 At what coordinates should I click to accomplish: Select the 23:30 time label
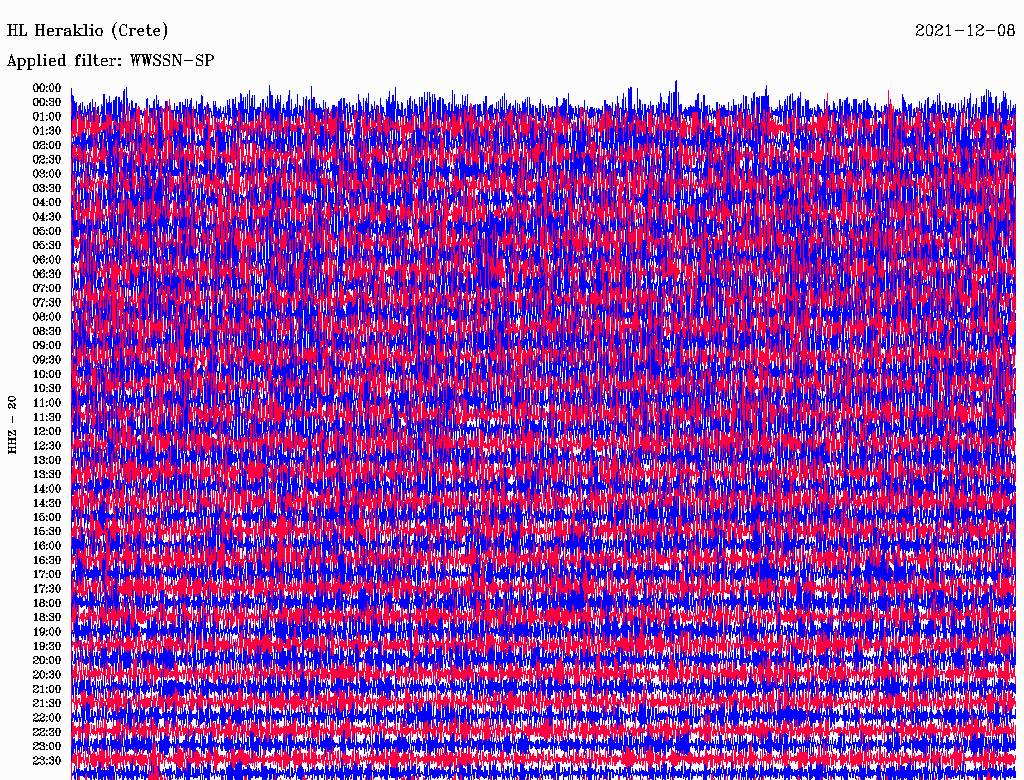tap(46, 760)
